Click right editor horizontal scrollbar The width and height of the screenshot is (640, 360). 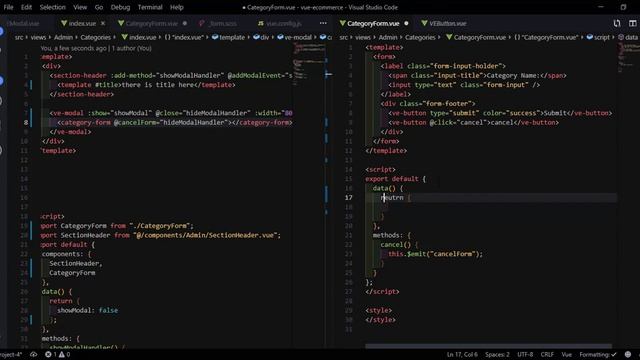pyautogui.click(x=488, y=346)
